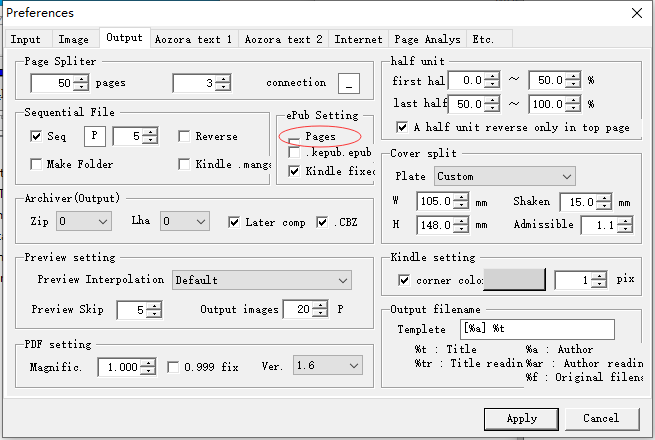Click the Apply button
Image resolution: width=655 pixels, height=440 pixels.
coord(521,419)
